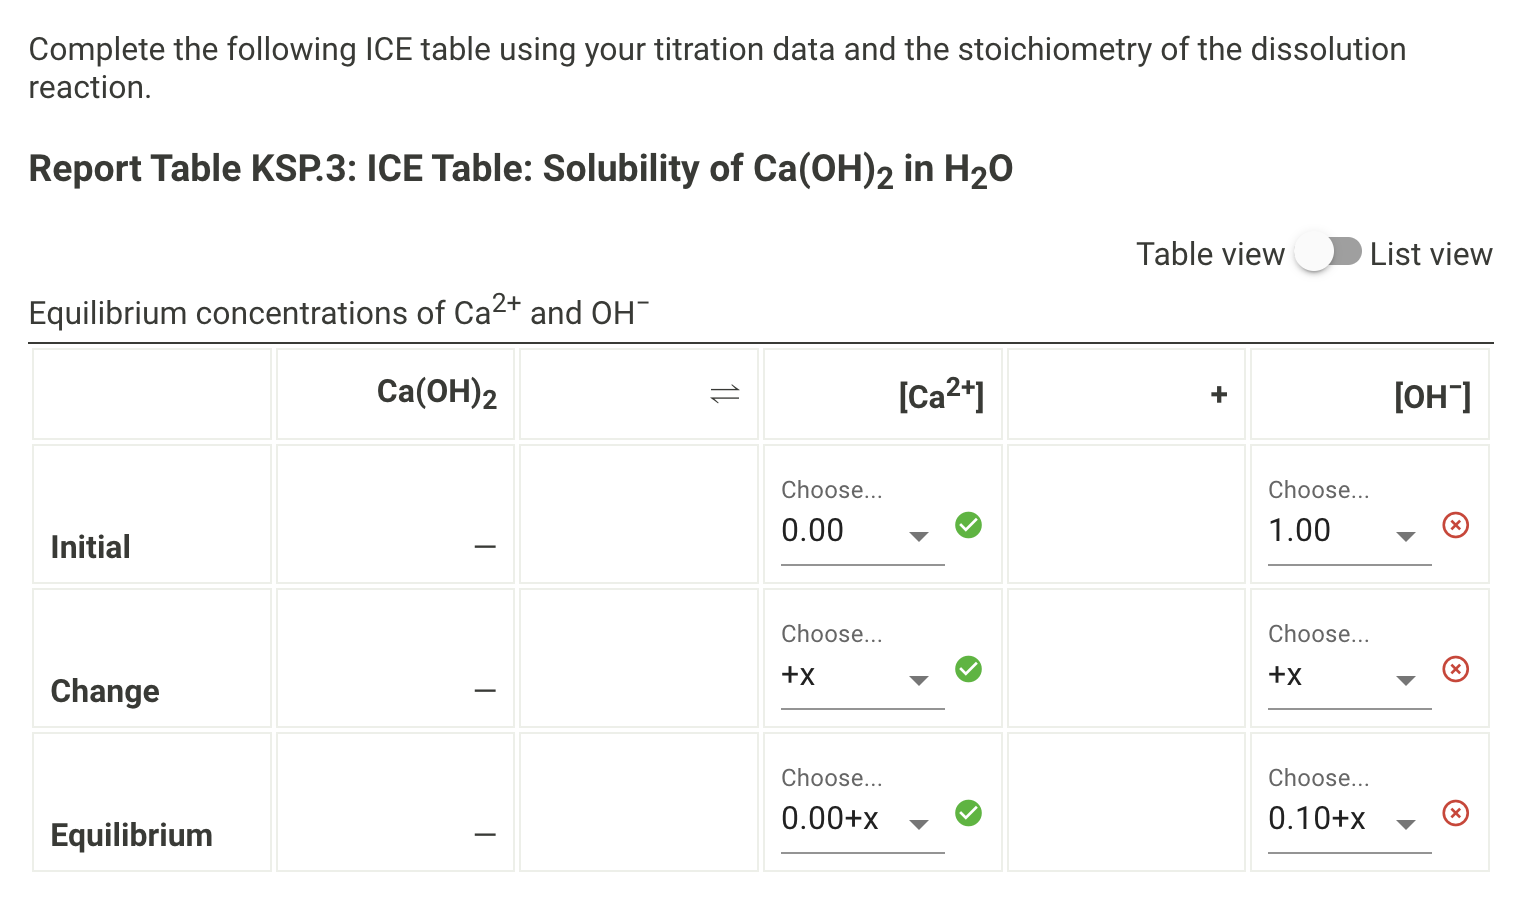Click green checkmark beside Equilibrium Ca2+ value

968,813
